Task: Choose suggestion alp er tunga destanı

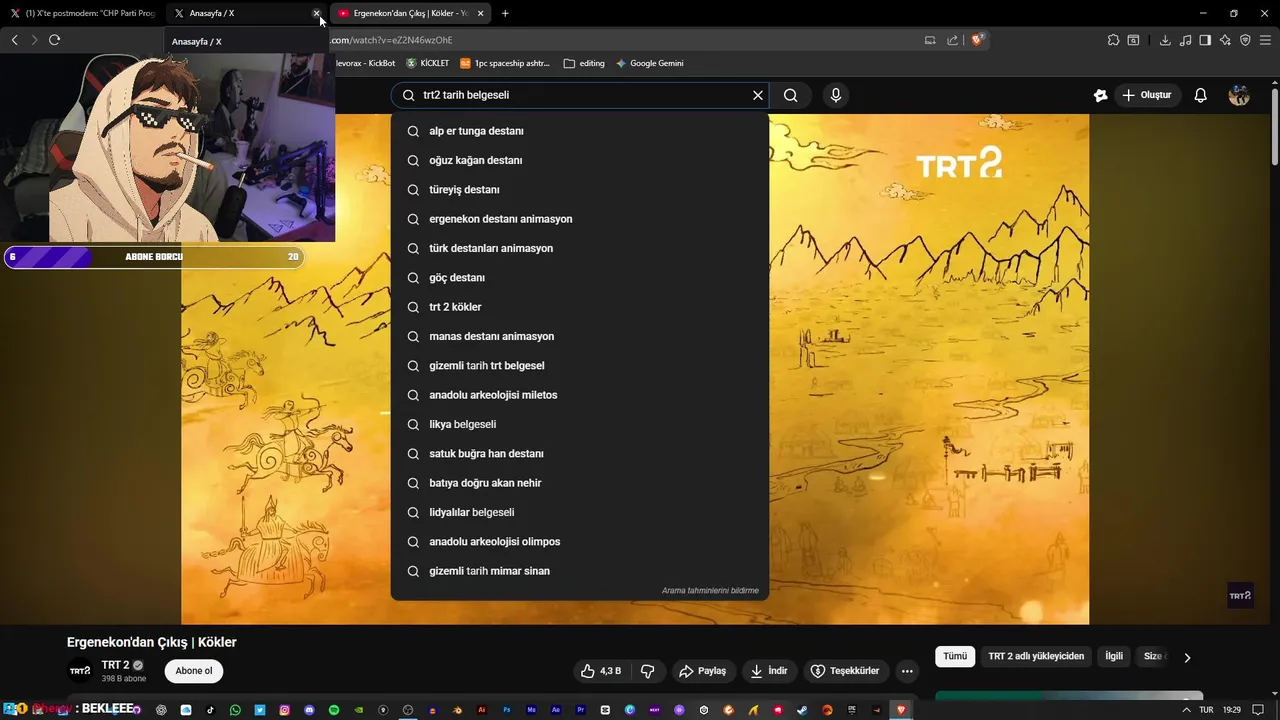Action: (580, 131)
